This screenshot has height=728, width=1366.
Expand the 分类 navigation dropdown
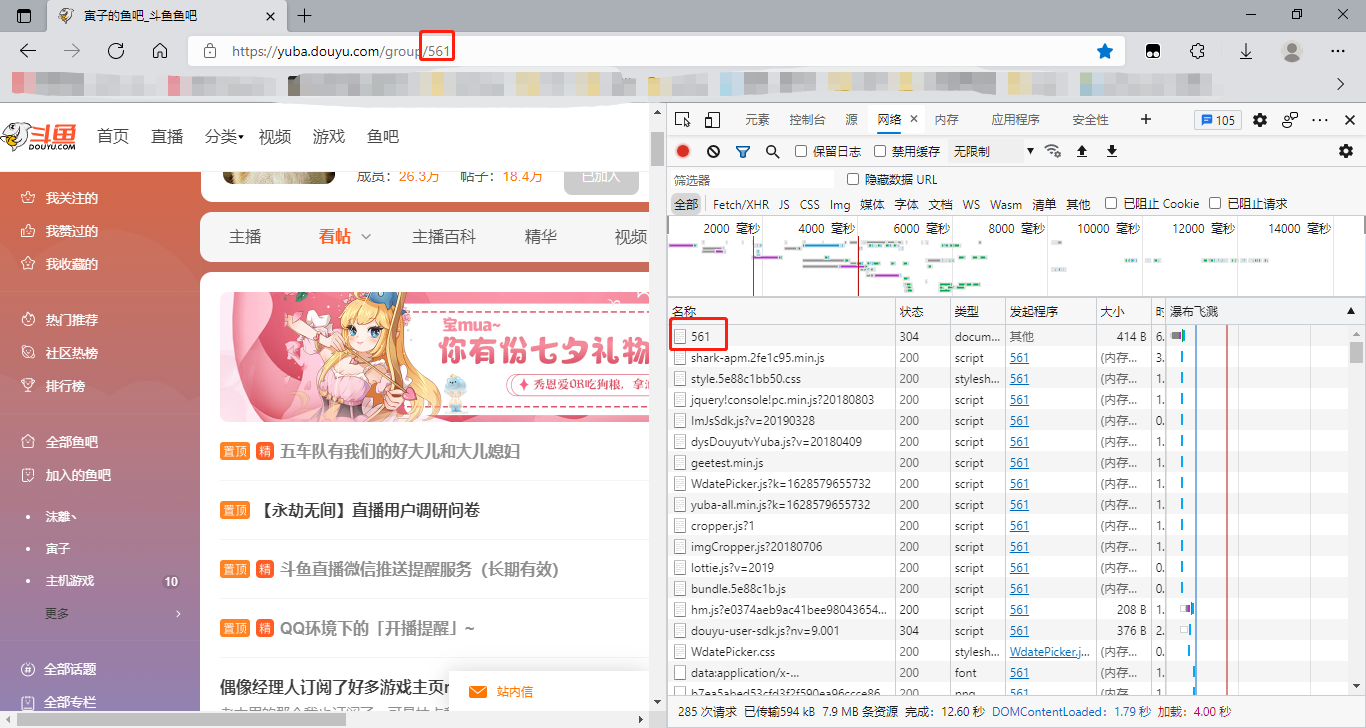point(224,137)
